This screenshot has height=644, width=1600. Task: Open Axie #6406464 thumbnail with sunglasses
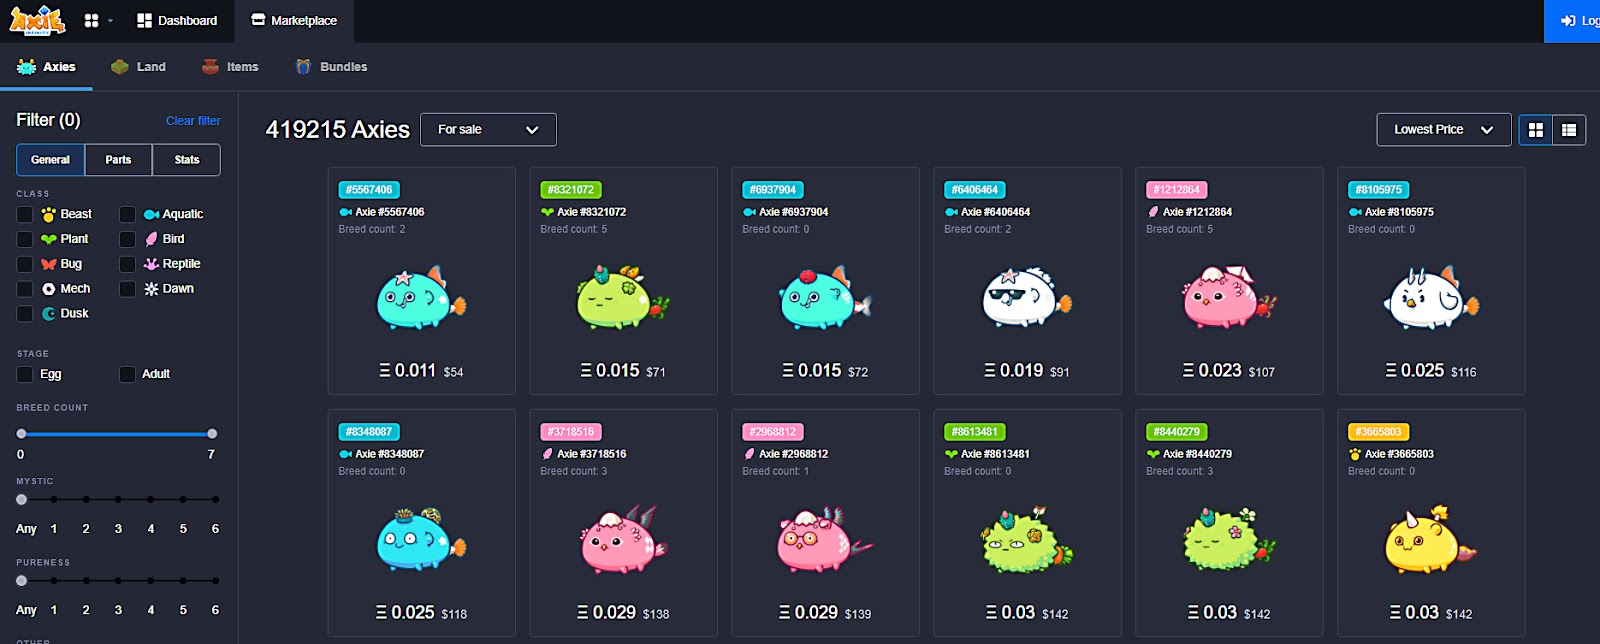pyautogui.click(x=1026, y=298)
